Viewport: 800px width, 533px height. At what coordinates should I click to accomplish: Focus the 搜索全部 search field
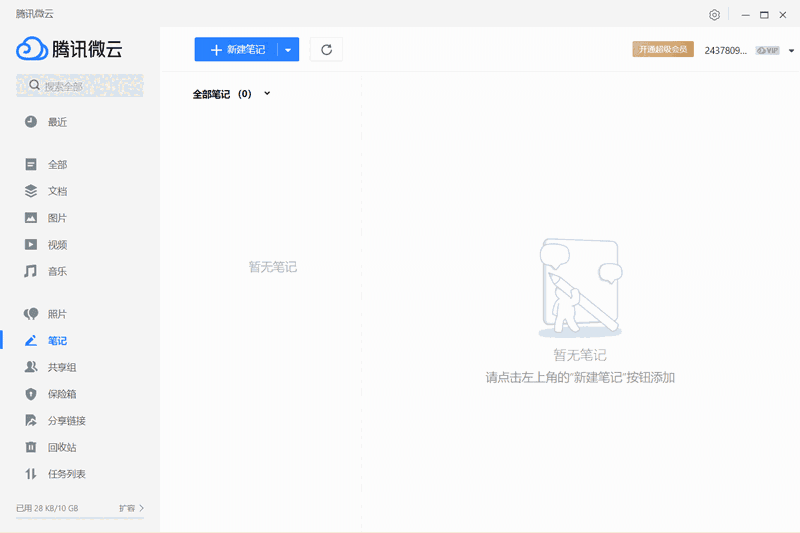(80, 86)
